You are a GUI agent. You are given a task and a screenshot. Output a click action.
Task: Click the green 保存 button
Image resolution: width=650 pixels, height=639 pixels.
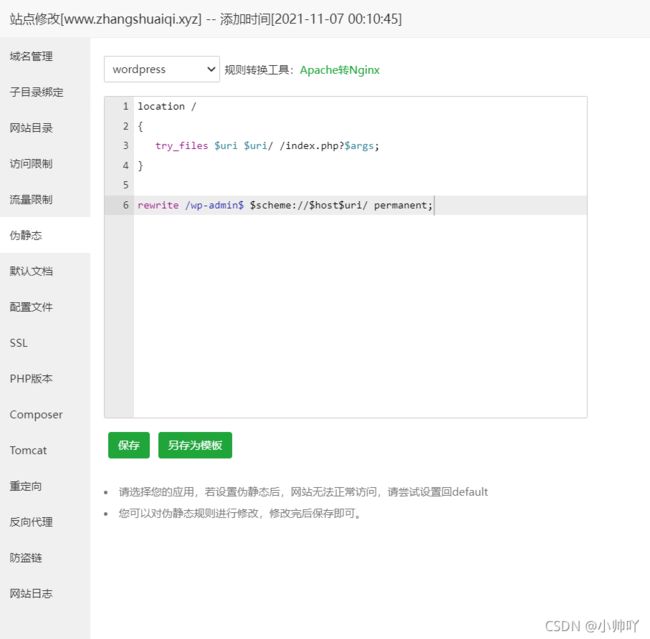[129, 445]
